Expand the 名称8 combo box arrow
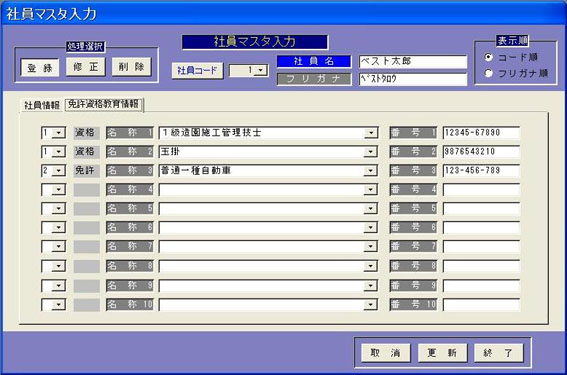The image size is (567, 375). (371, 267)
